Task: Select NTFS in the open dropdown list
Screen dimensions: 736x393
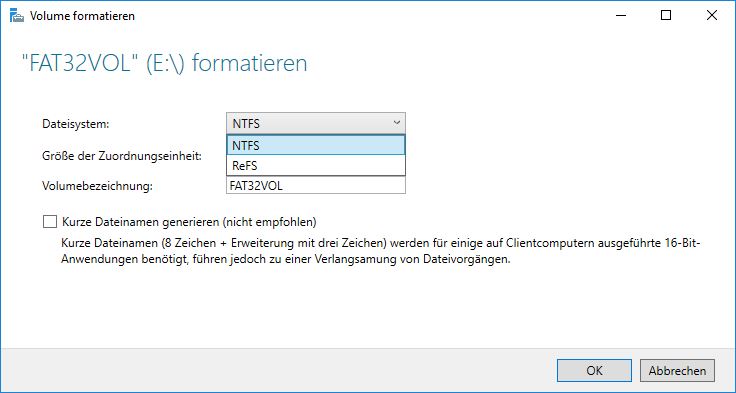Action: pos(316,145)
